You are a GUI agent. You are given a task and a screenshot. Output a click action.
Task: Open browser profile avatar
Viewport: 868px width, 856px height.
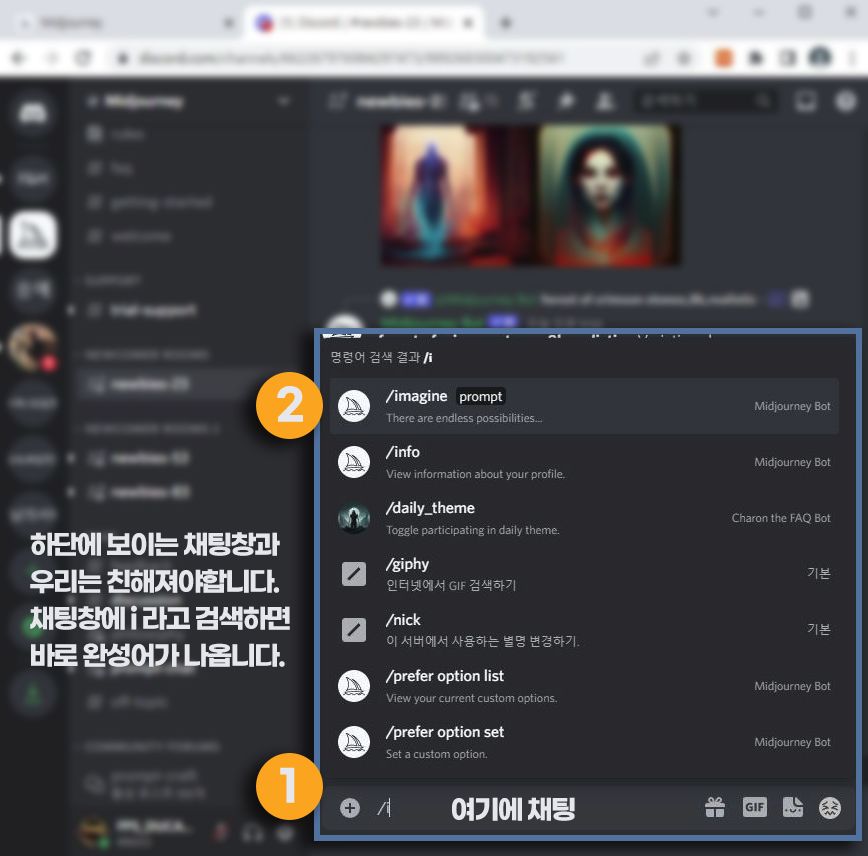coord(820,58)
